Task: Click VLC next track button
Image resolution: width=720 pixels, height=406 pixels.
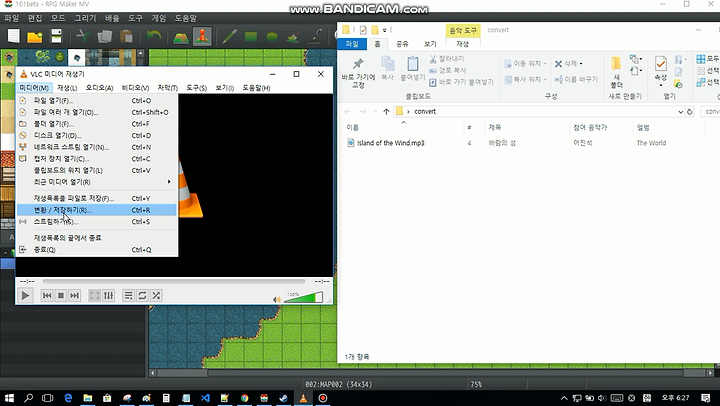Action: [74, 295]
